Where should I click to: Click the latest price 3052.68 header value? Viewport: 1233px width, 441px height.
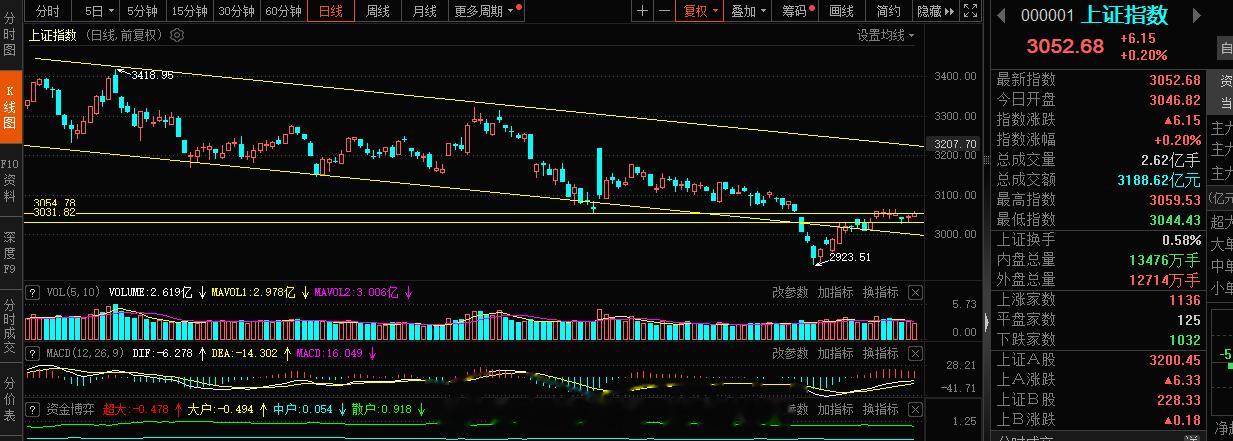(1065, 46)
